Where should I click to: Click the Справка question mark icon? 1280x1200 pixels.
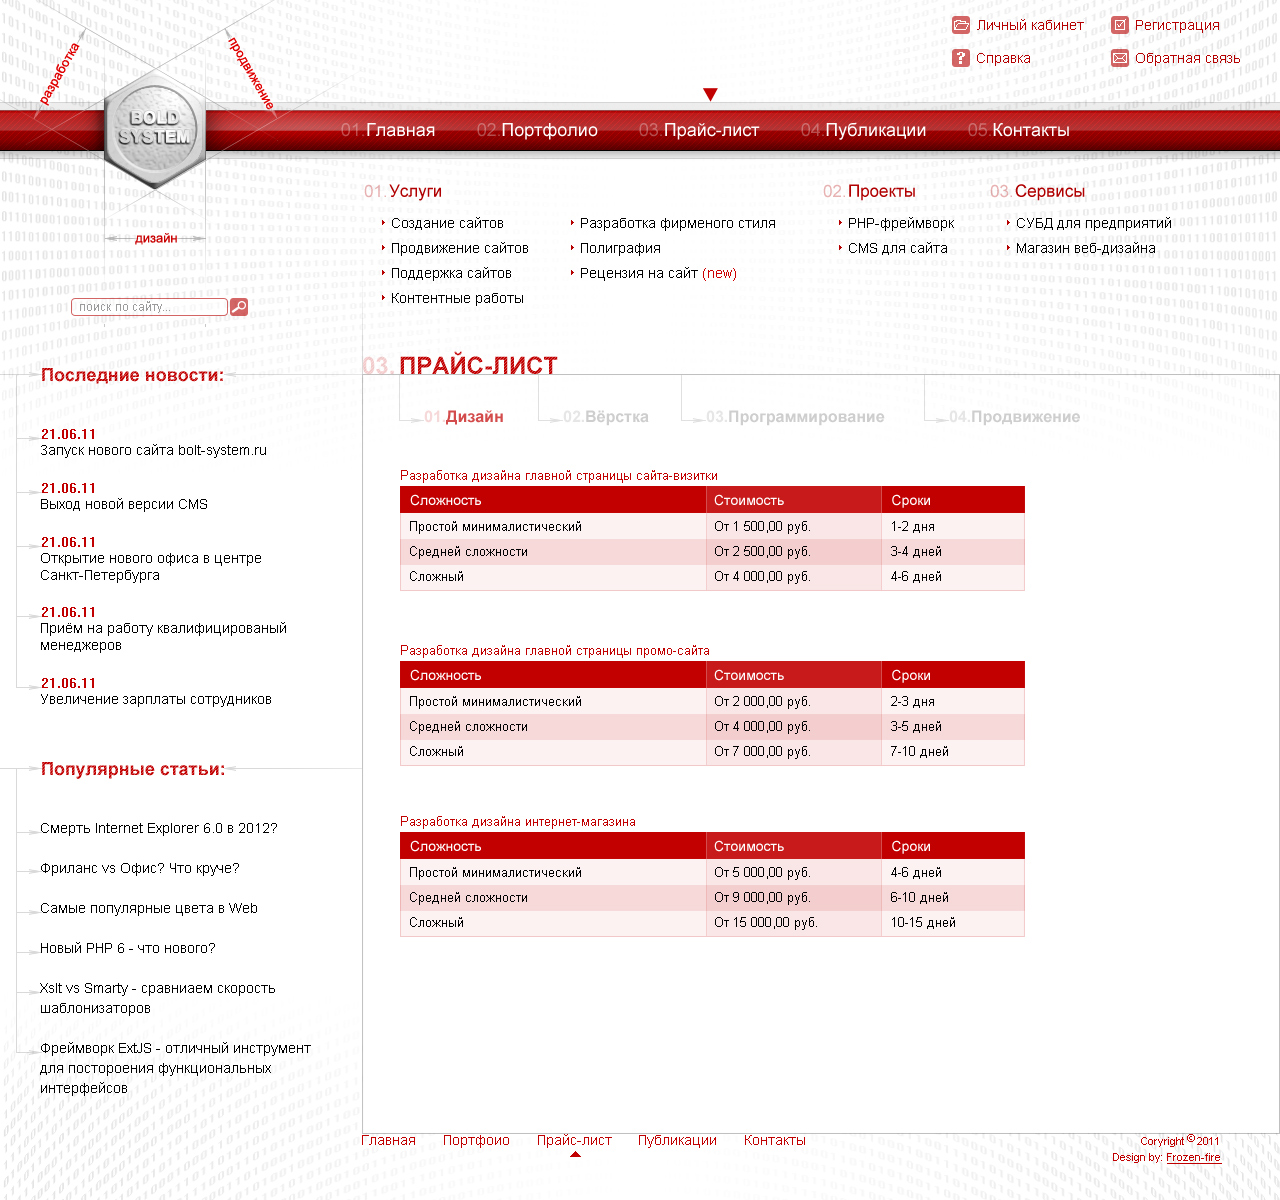961,58
